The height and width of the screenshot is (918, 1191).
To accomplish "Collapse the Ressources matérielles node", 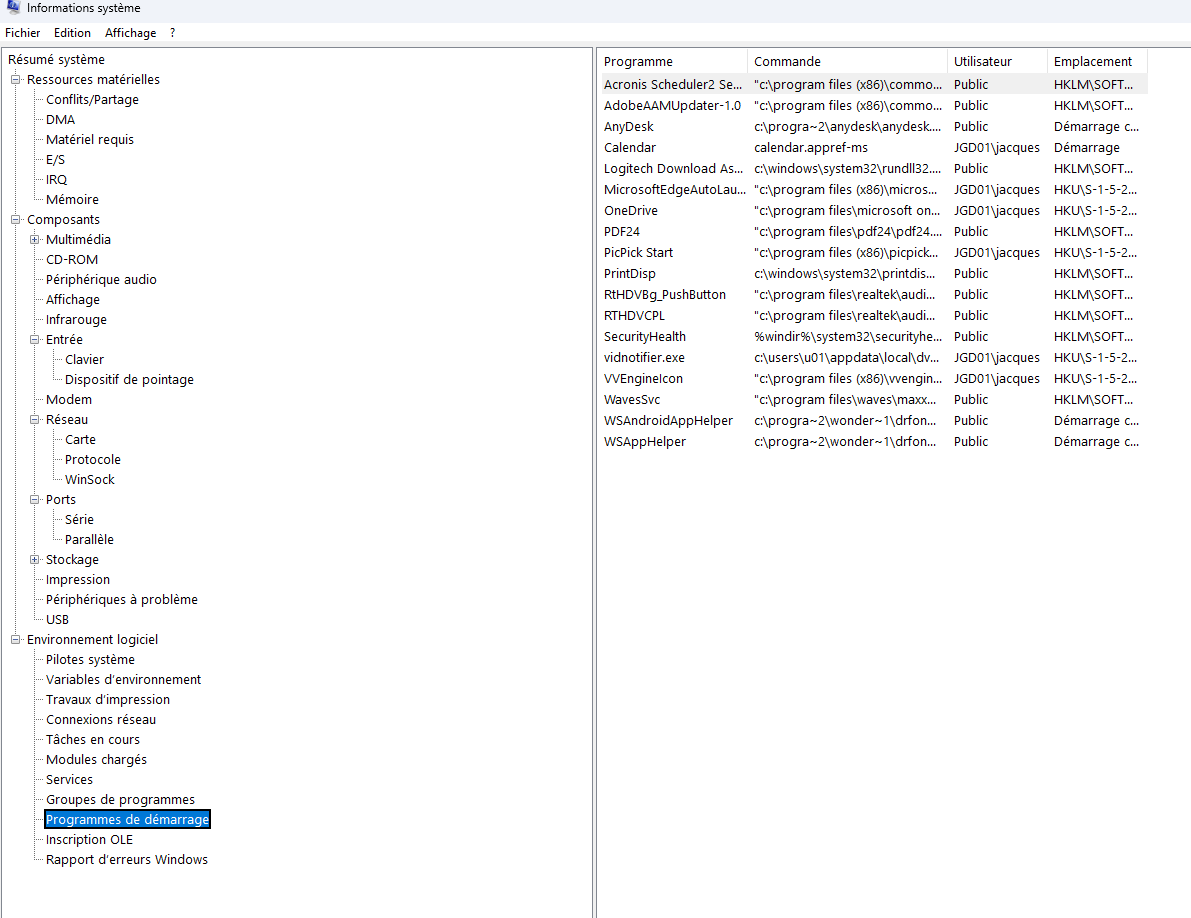I will pos(15,80).
